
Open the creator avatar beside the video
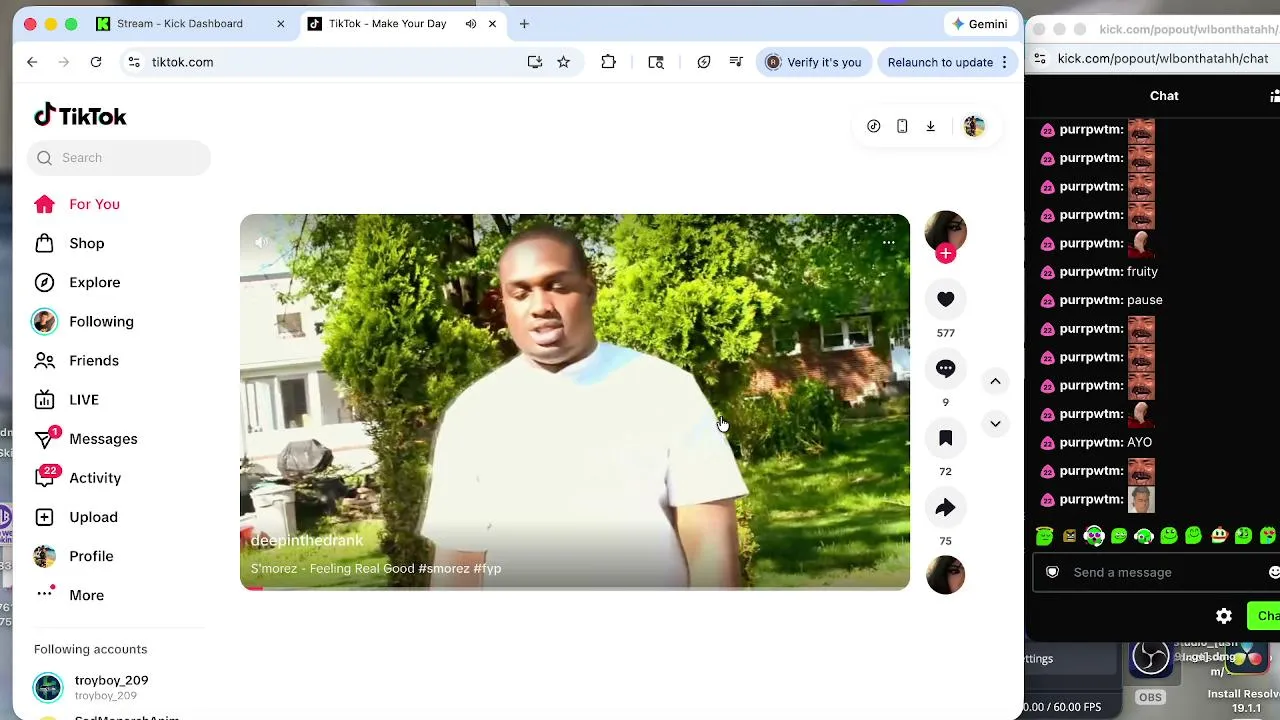(x=945, y=231)
